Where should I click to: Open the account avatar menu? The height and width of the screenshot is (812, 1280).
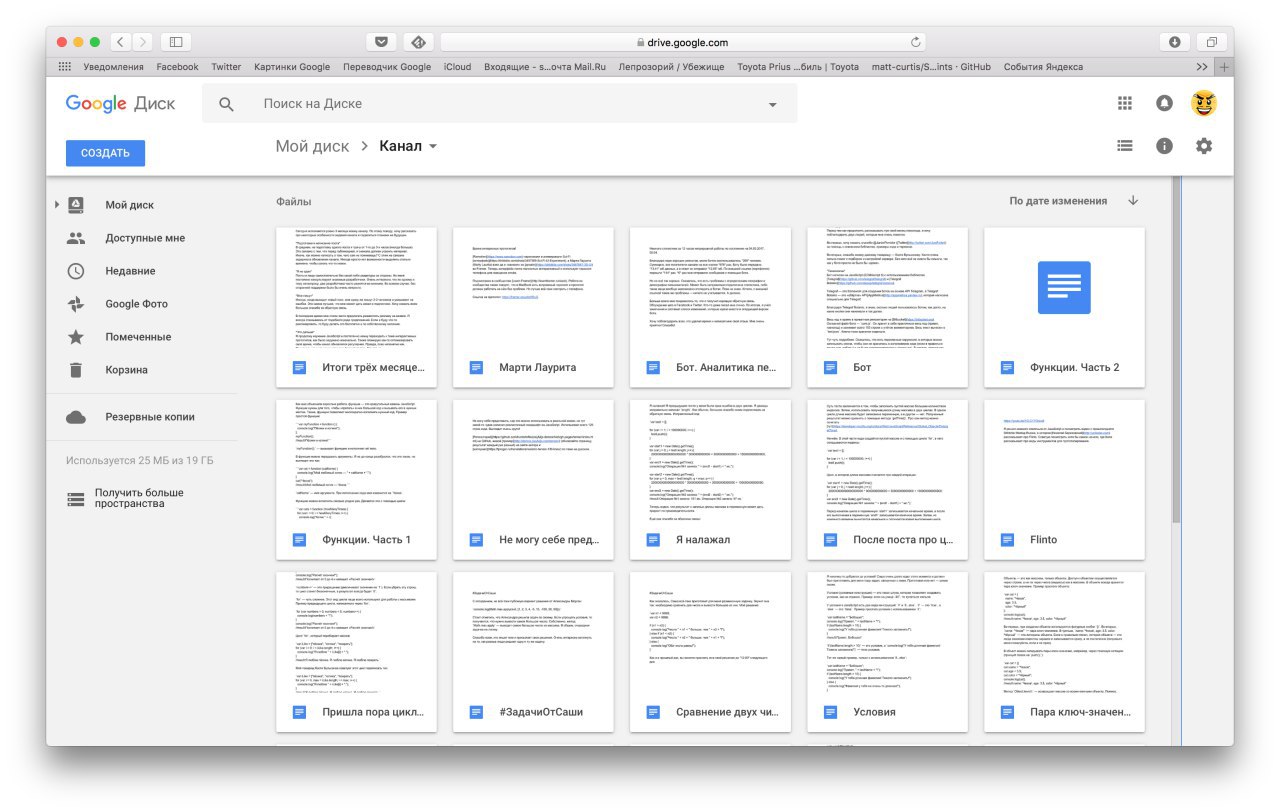click(1204, 103)
